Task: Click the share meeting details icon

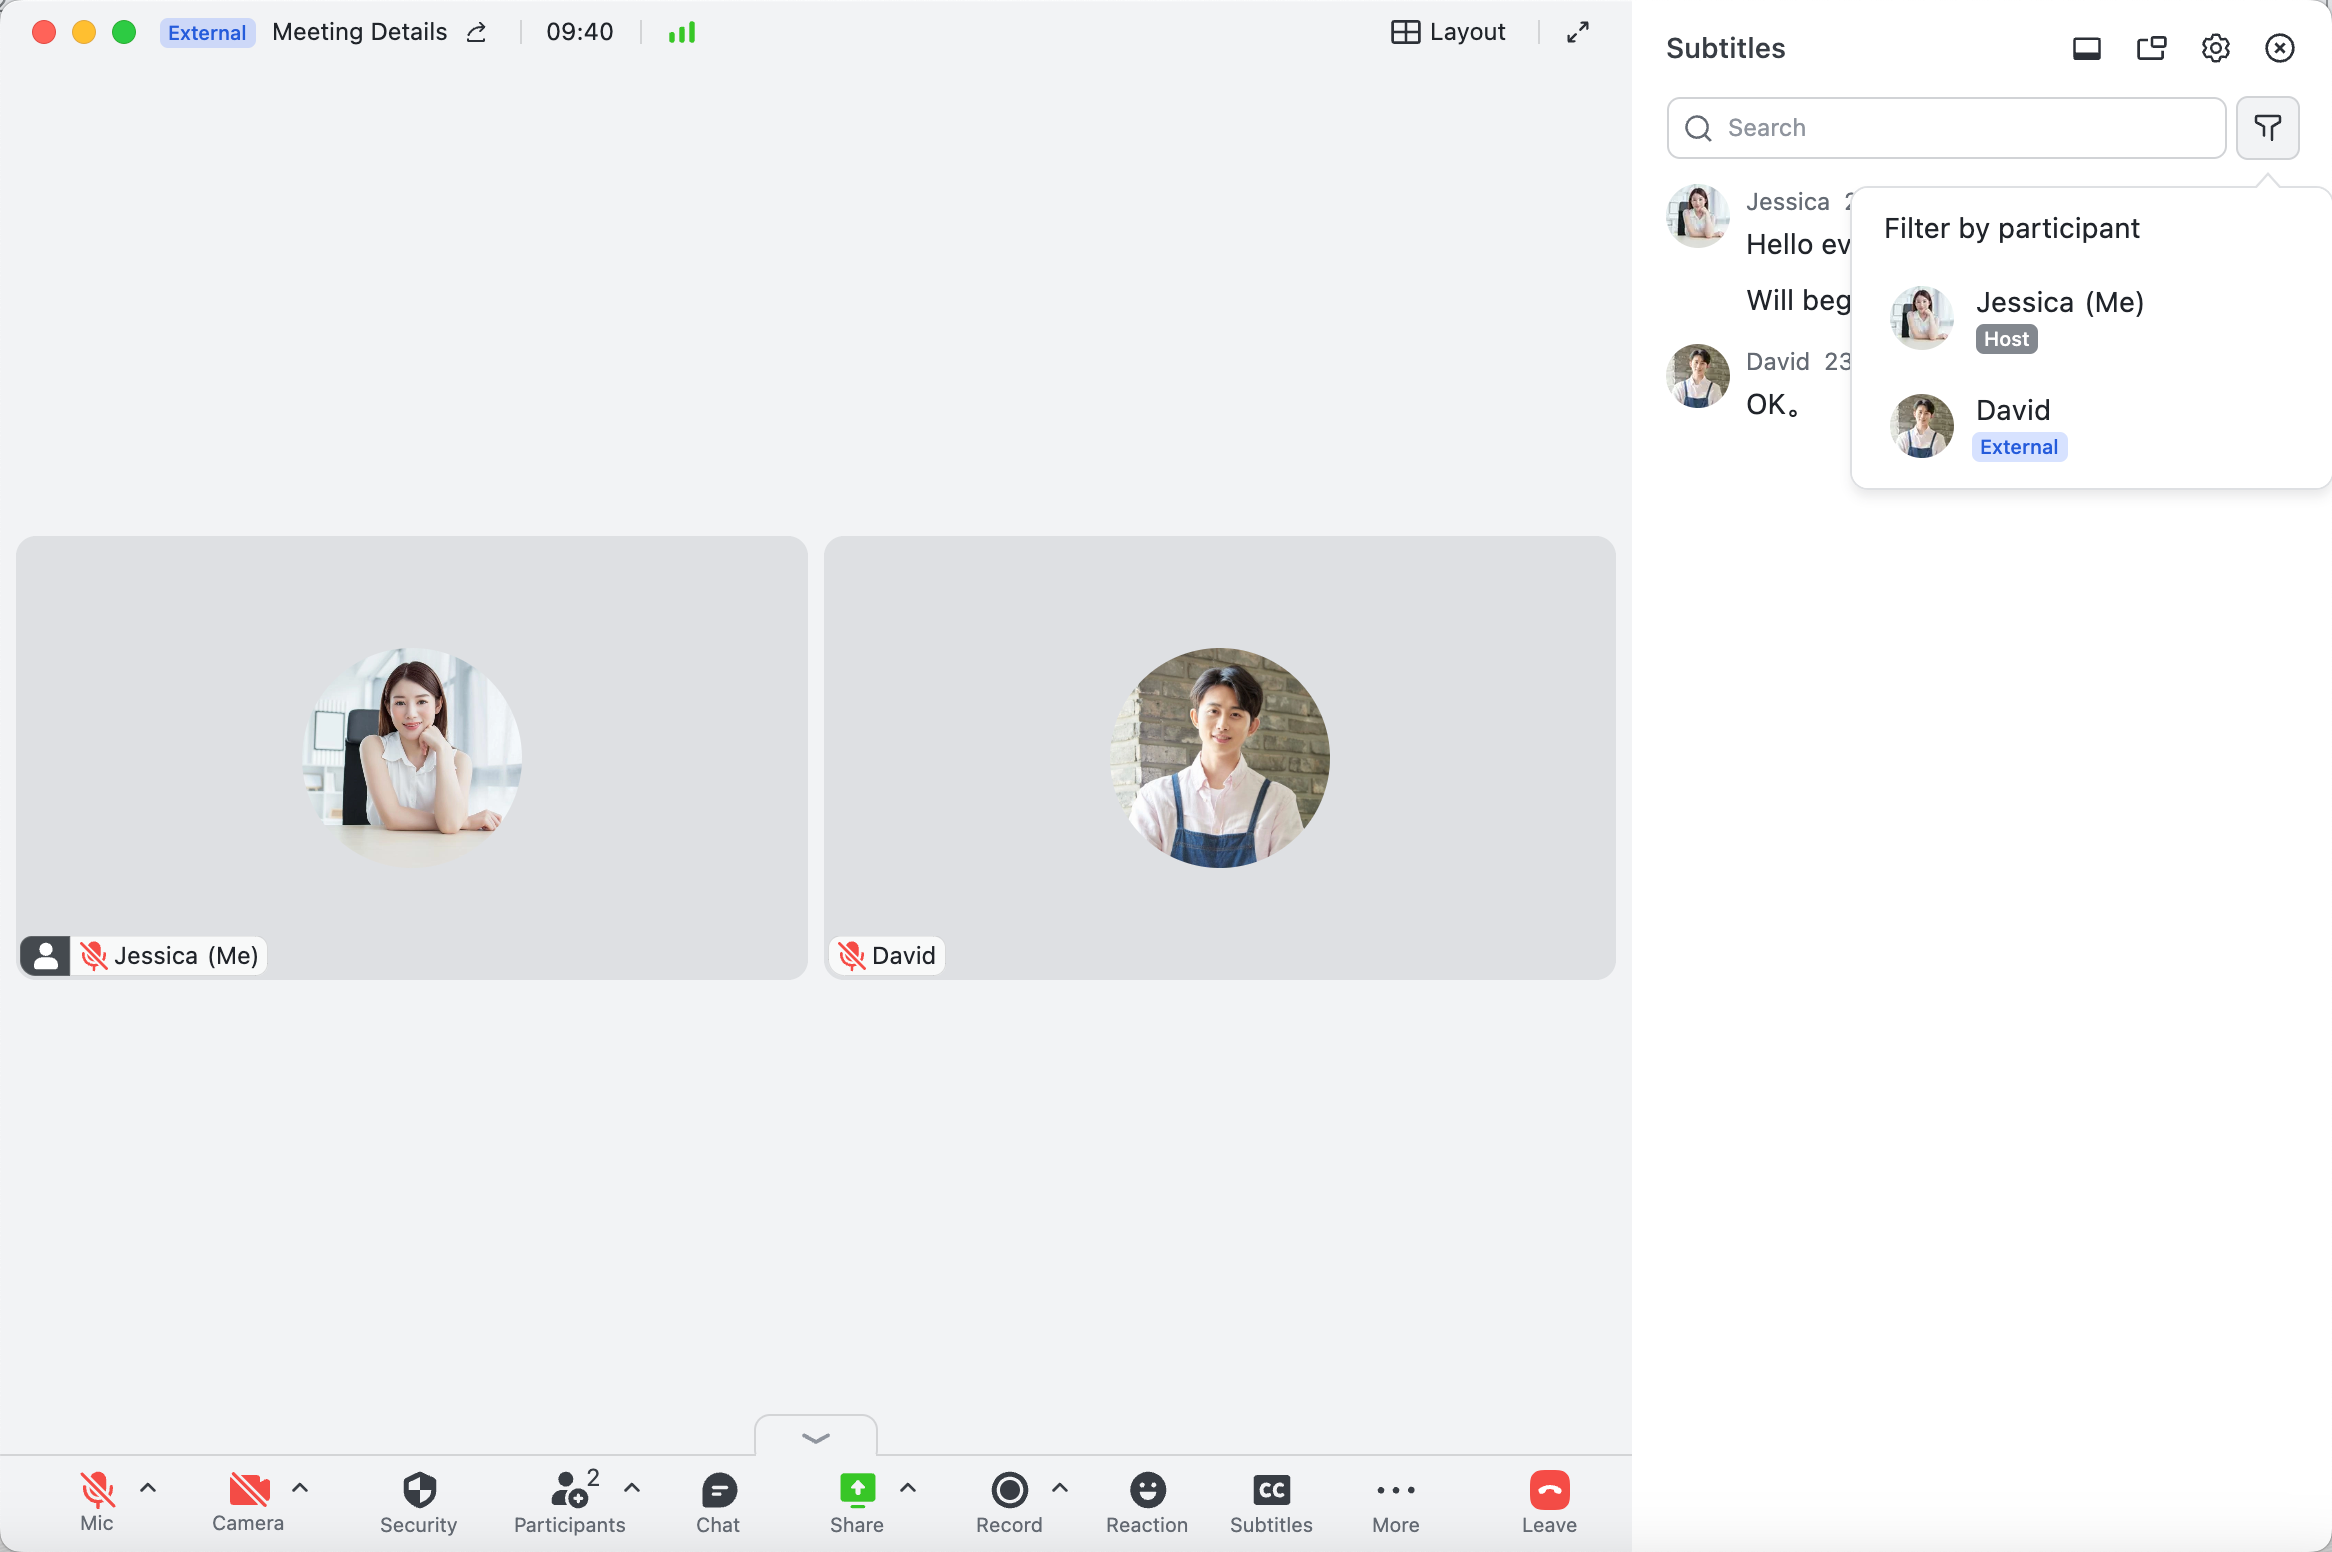Action: click(477, 33)
